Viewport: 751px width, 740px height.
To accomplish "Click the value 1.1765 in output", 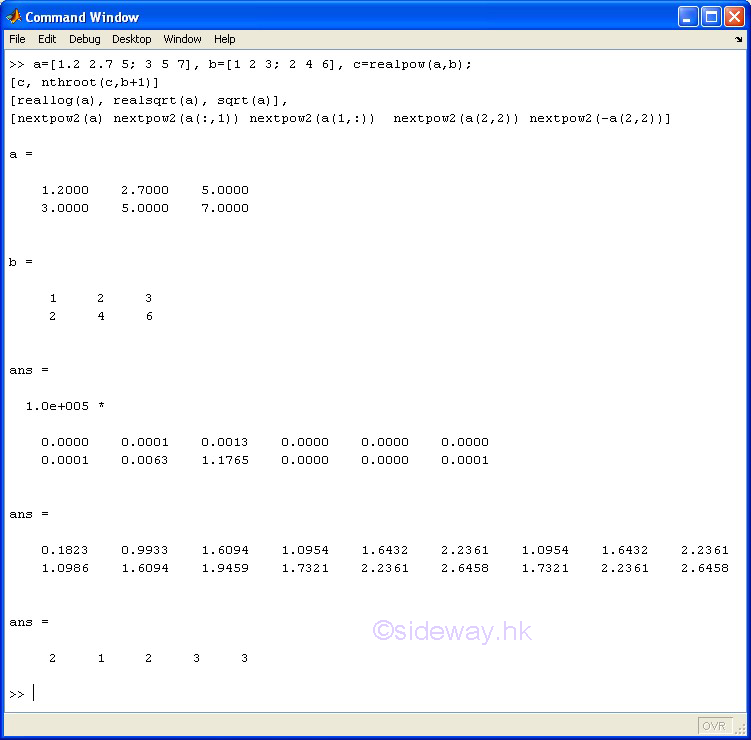I will tap(224, 460).
